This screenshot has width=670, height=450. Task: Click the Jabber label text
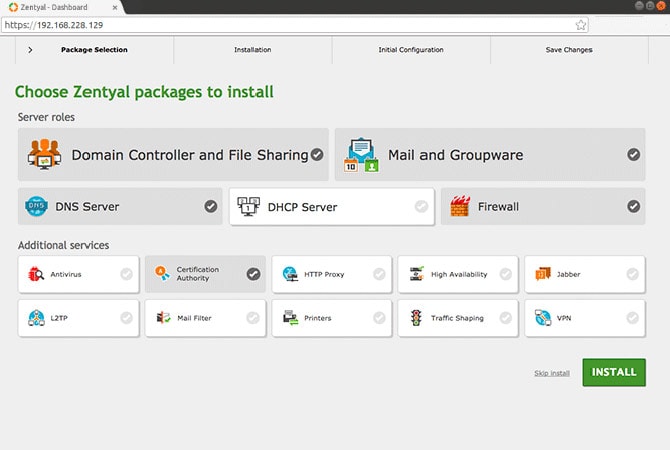point(568,274)
